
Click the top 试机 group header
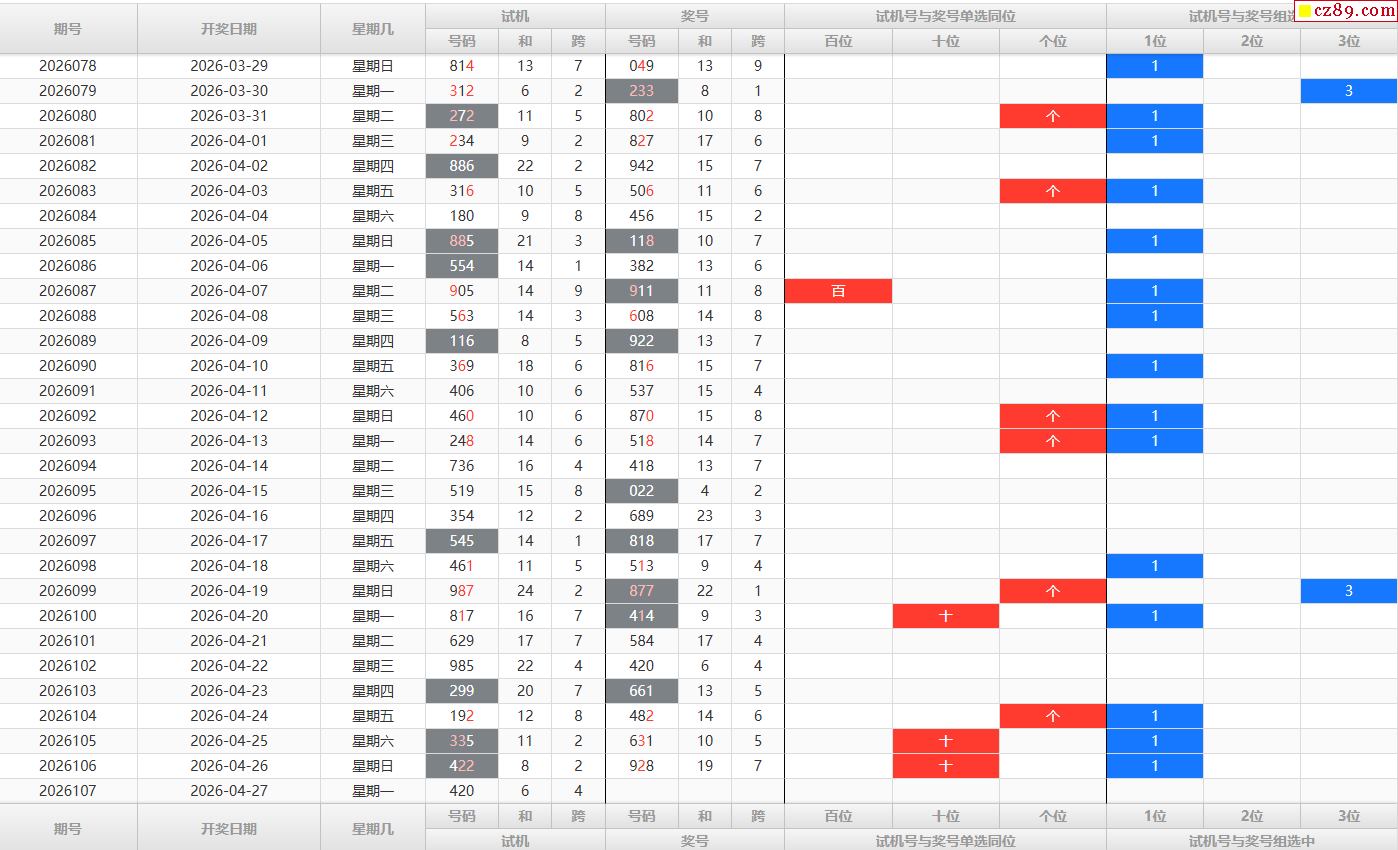(515, 16)
